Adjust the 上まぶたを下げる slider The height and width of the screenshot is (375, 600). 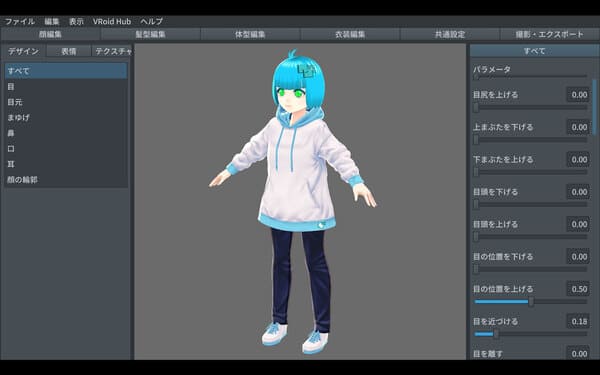click(531, 140)
